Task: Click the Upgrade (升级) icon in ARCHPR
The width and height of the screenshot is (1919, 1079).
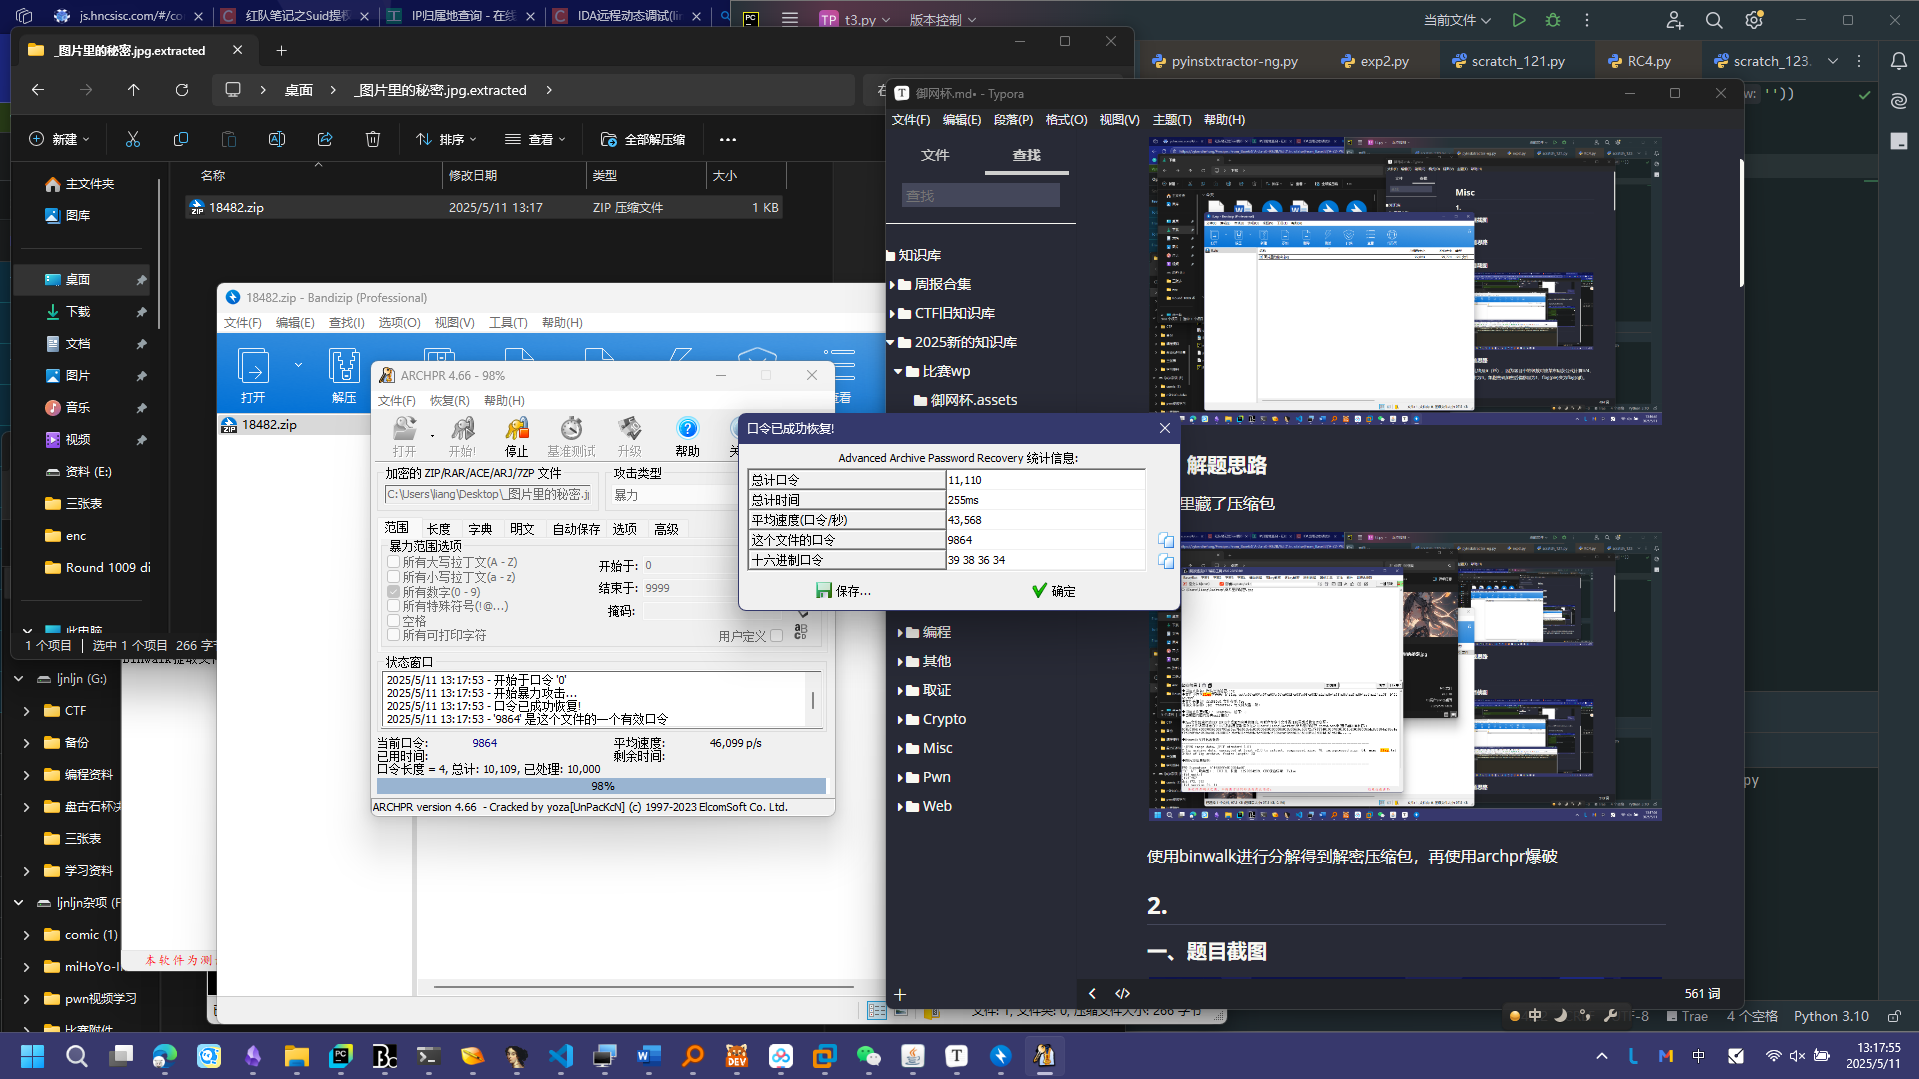Action: (x=629, y=429)
